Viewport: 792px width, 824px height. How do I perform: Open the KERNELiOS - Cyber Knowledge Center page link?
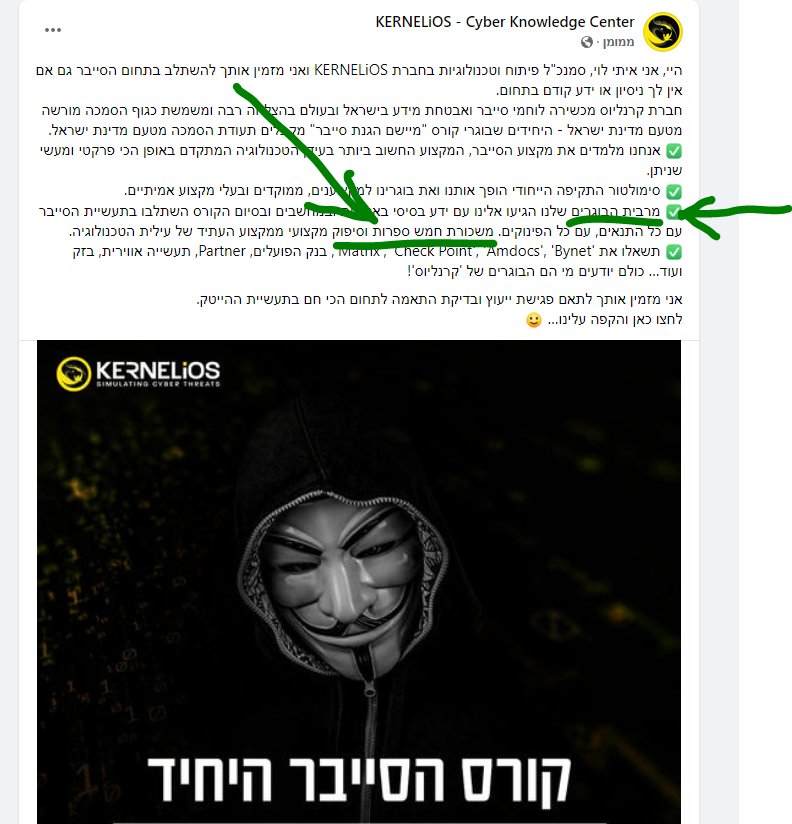(x=505, y=22)
